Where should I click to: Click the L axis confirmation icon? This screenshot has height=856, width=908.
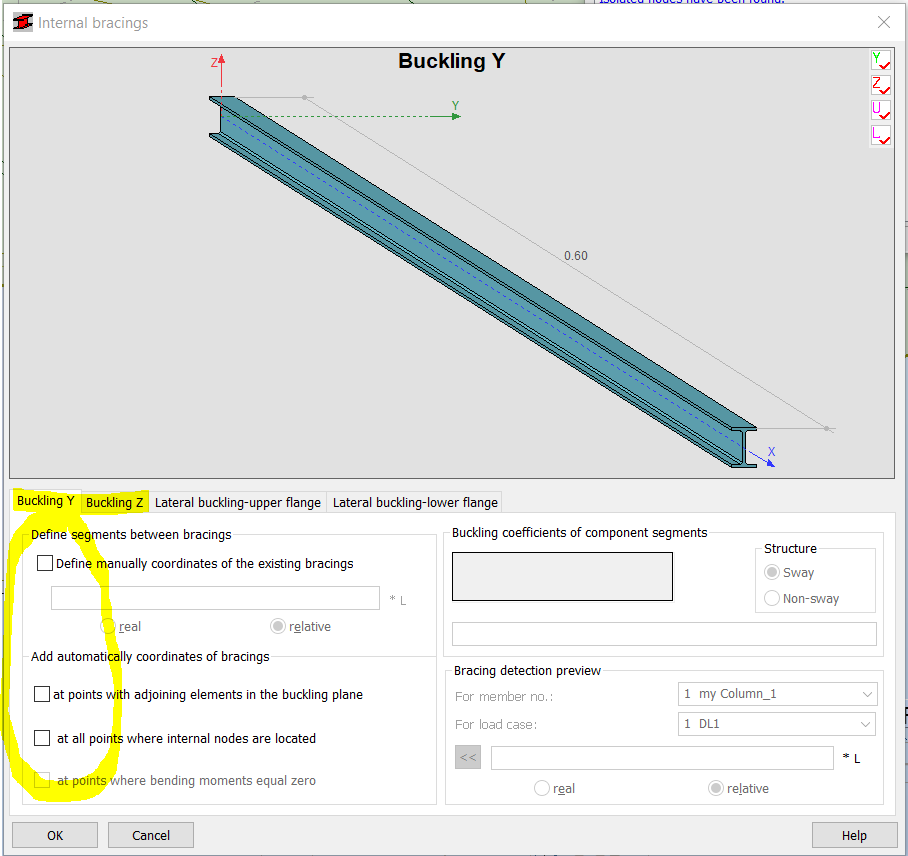click(x=880, y=135)
